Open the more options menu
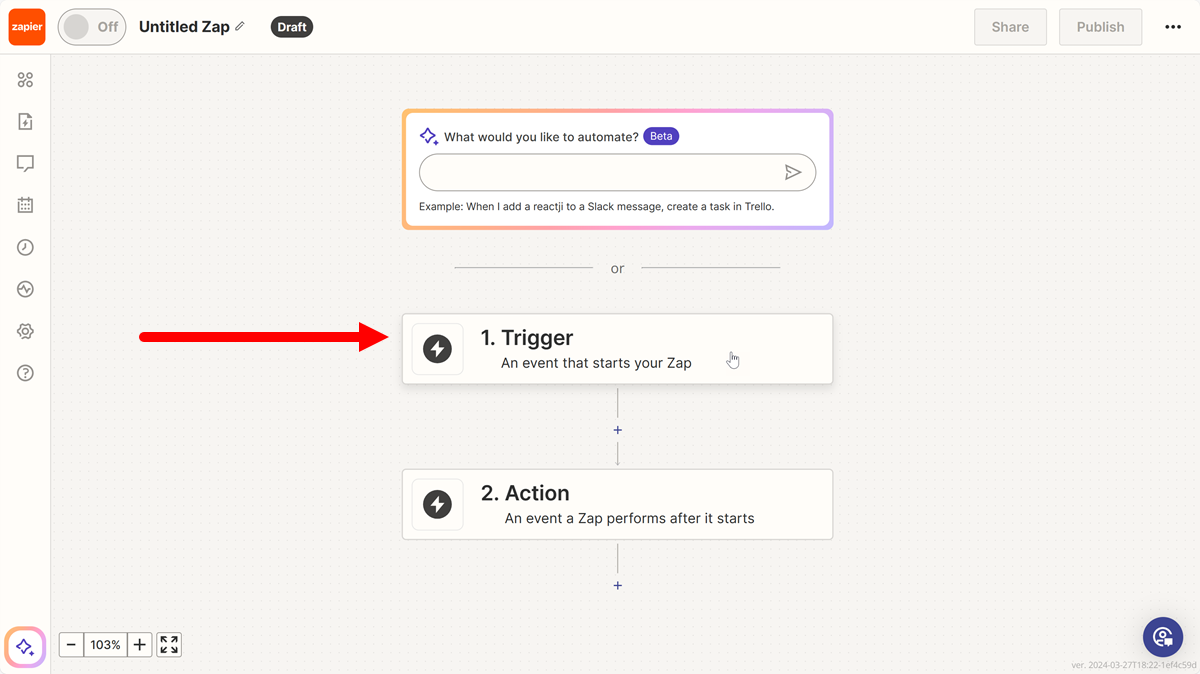 (x=1172, y=27)
